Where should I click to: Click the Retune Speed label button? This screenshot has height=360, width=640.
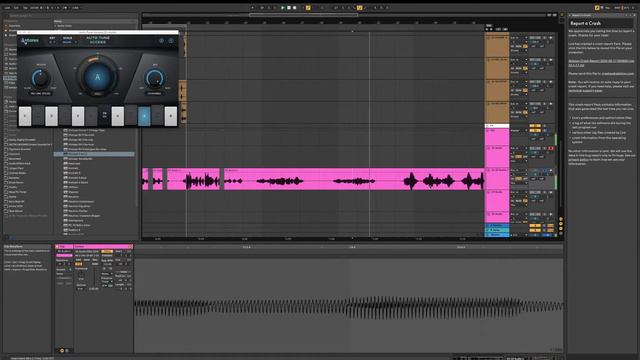click(40, 93)
